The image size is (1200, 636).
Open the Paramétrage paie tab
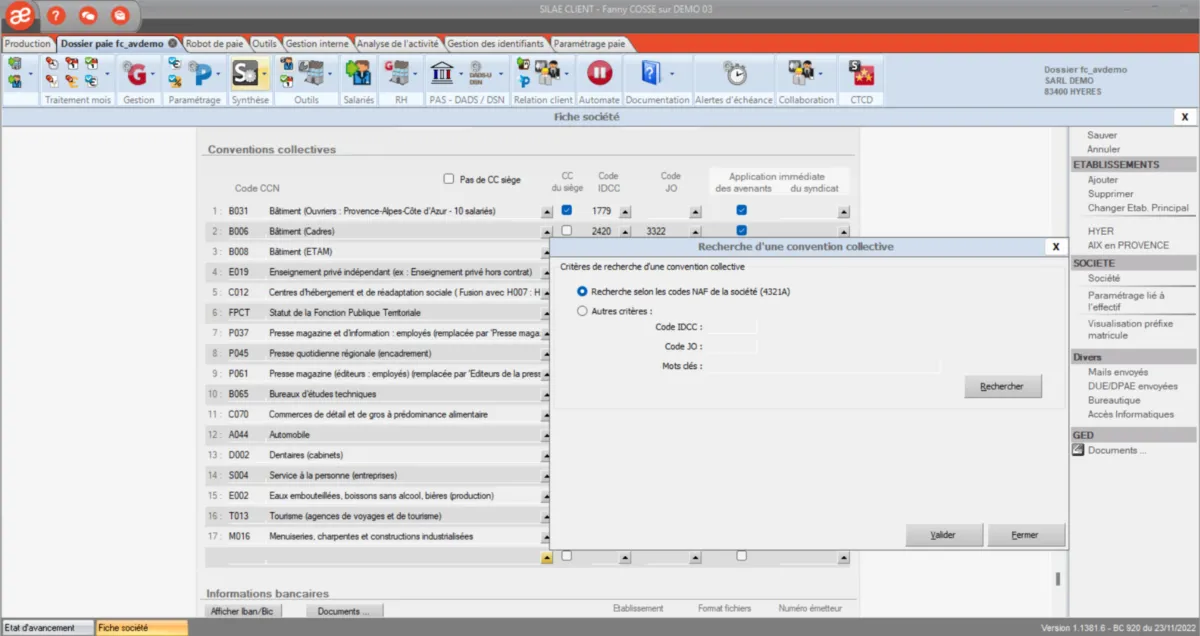589,44
